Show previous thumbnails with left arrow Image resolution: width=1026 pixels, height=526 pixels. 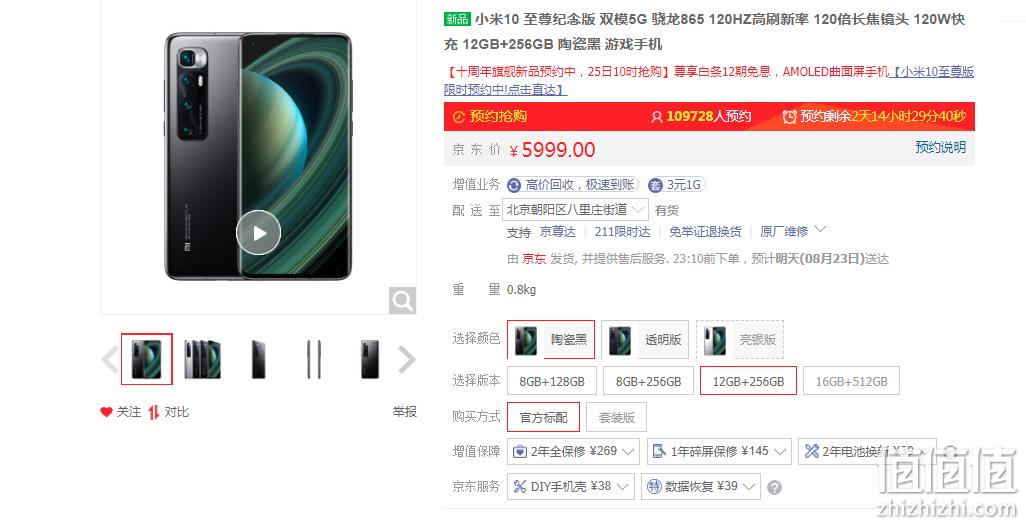click(110, 359)
